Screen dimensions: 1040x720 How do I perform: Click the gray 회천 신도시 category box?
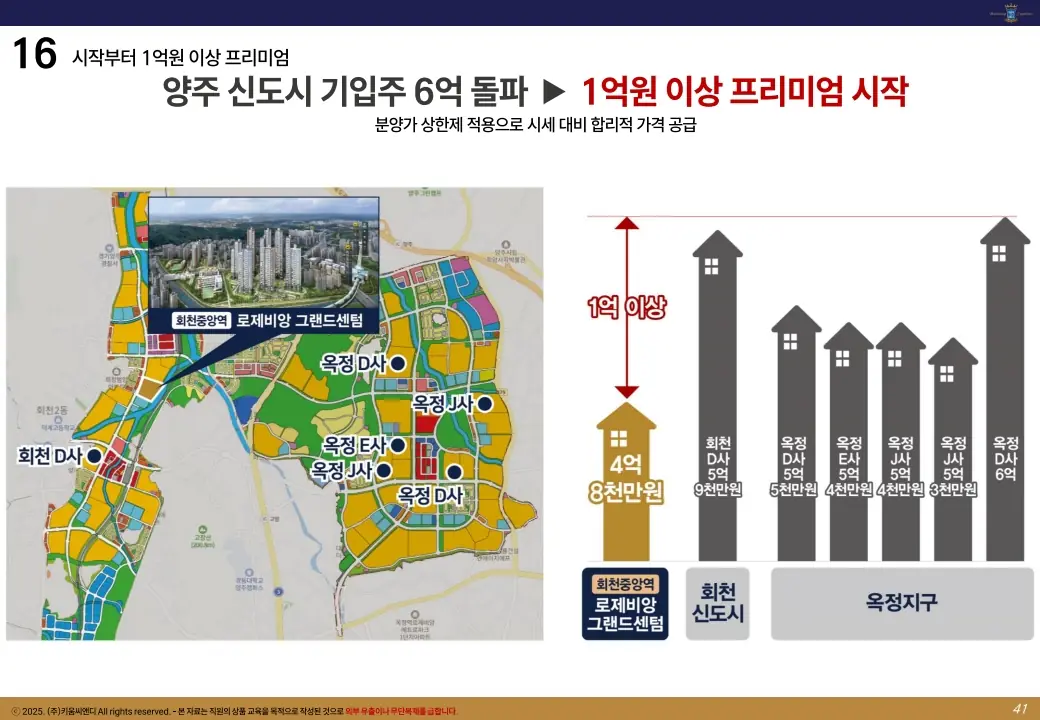coord(718,604)
